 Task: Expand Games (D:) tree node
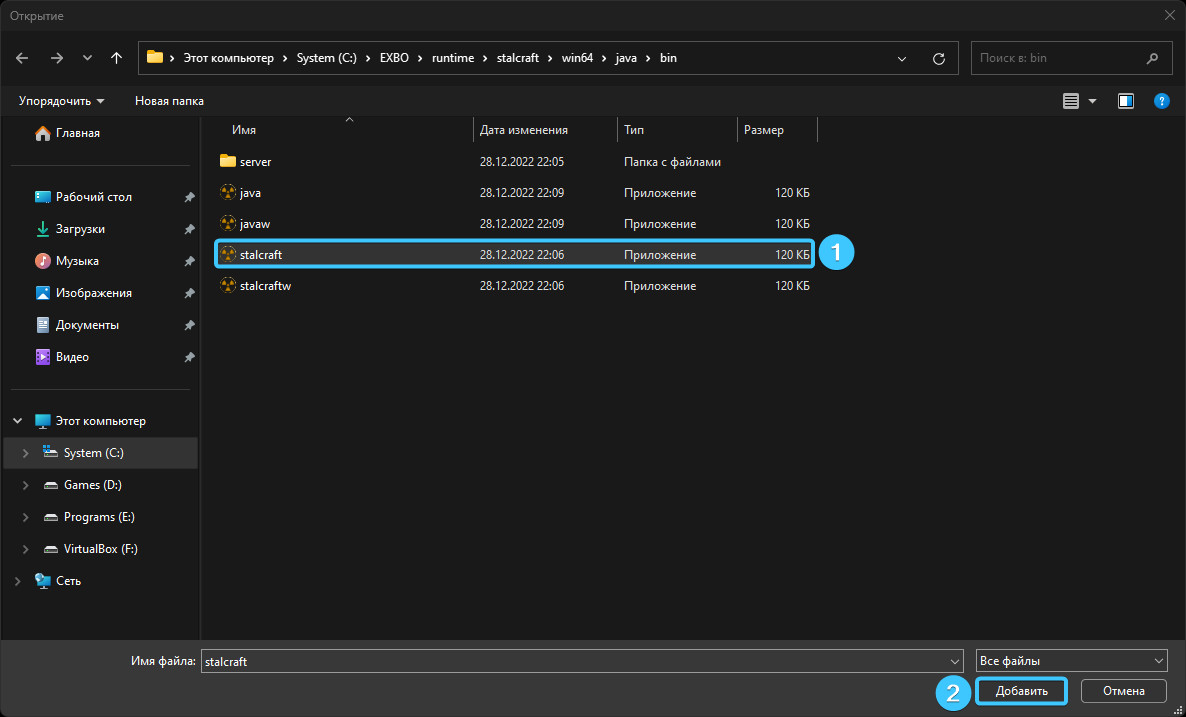click(26, 485)
